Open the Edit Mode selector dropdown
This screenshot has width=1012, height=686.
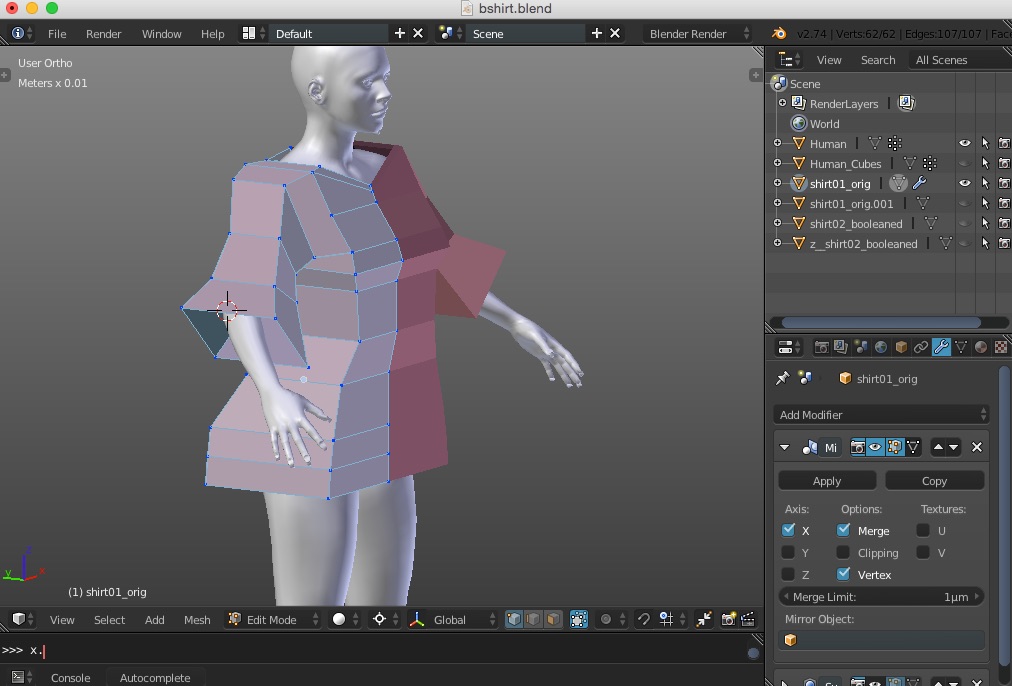click(x=274, y=620)
